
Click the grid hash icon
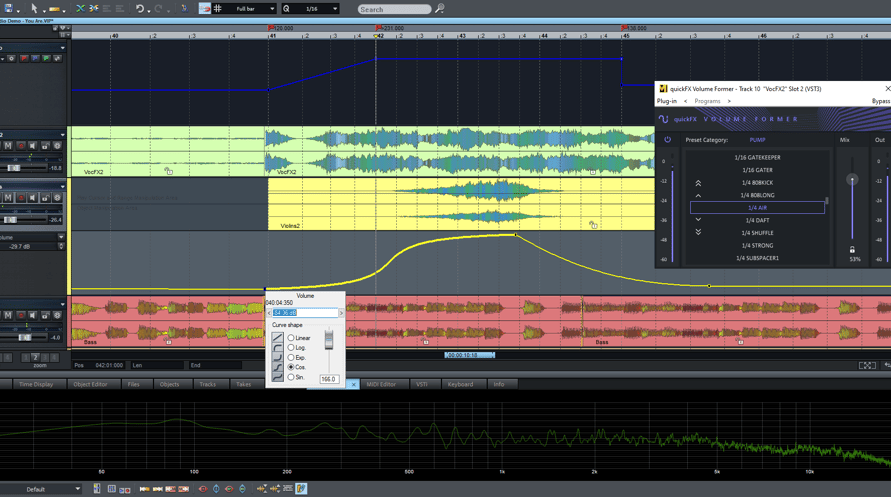218,9
